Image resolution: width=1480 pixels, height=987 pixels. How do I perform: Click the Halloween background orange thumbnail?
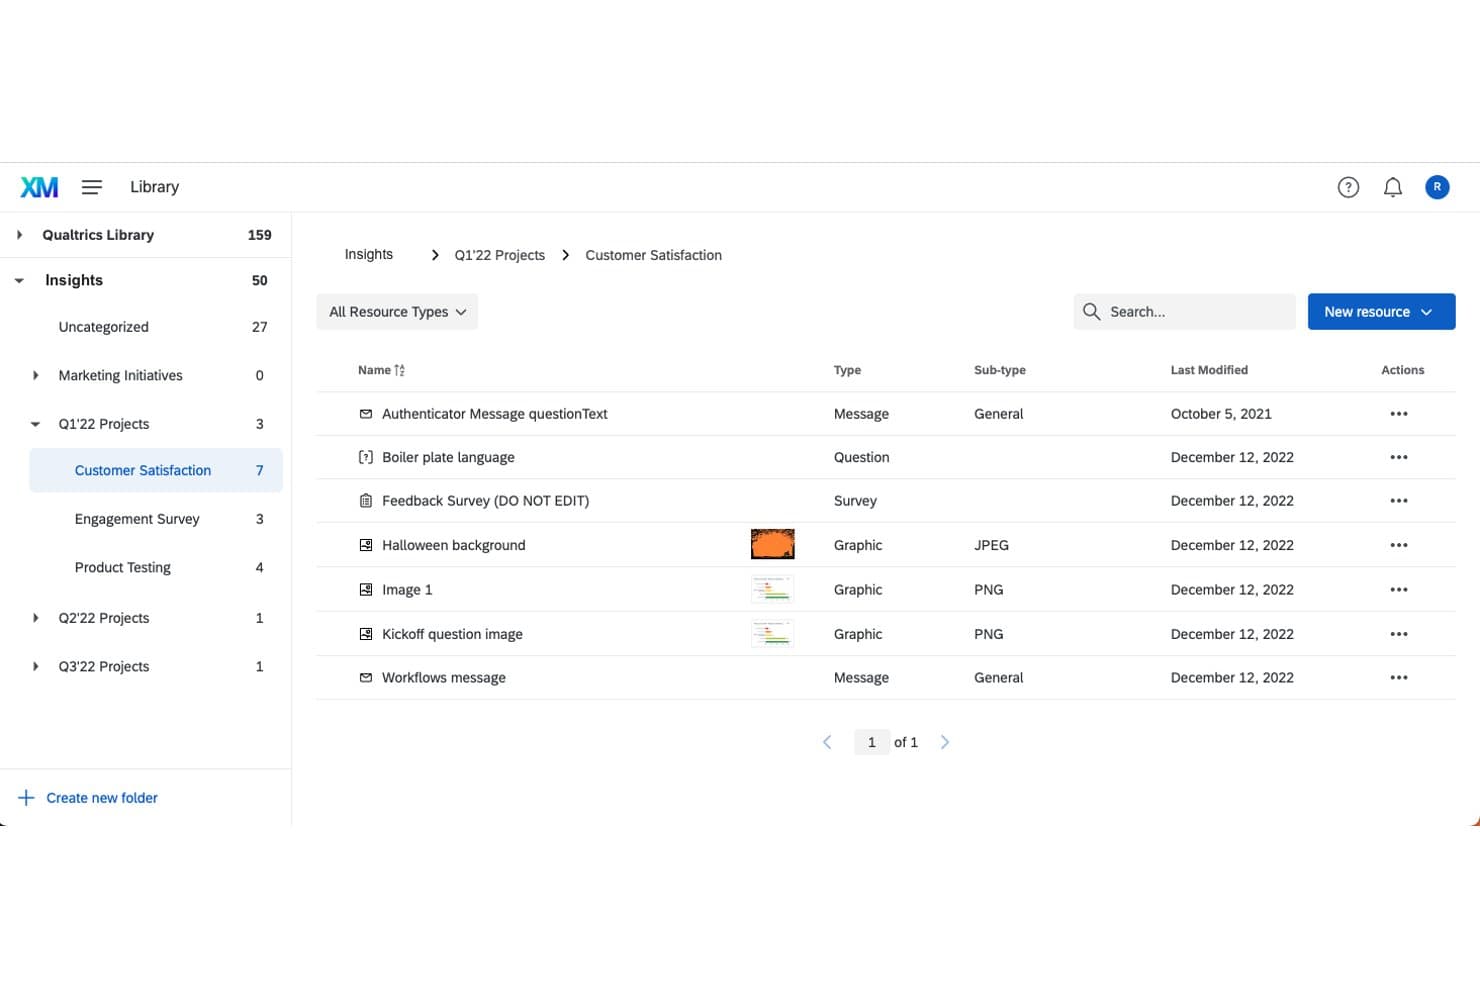pos(772,545)
